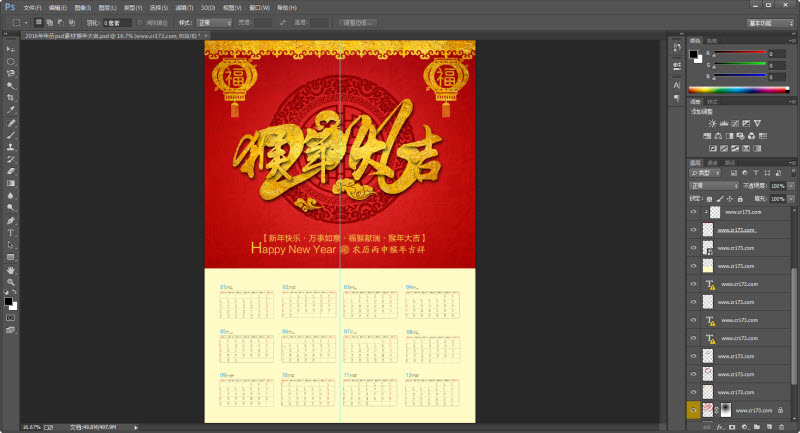800x433 pixels.
Task: Open the 滤镜(T) menu
Action: coord(184,8)
